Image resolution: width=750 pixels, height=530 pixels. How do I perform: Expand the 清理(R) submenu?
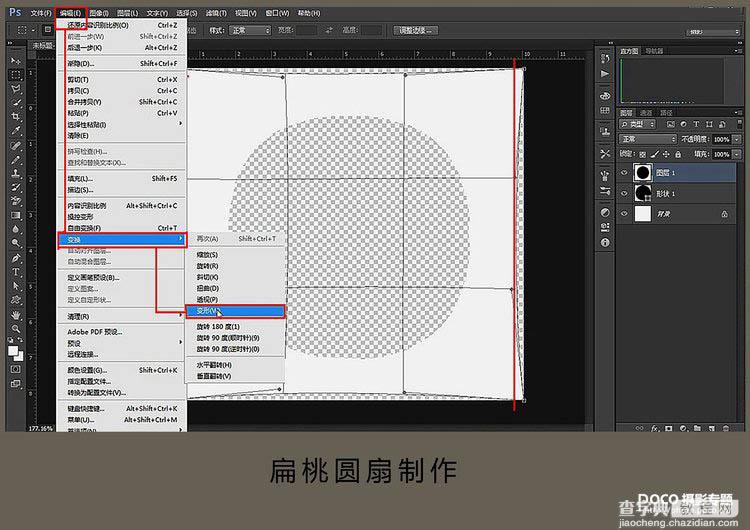(122, 316)
